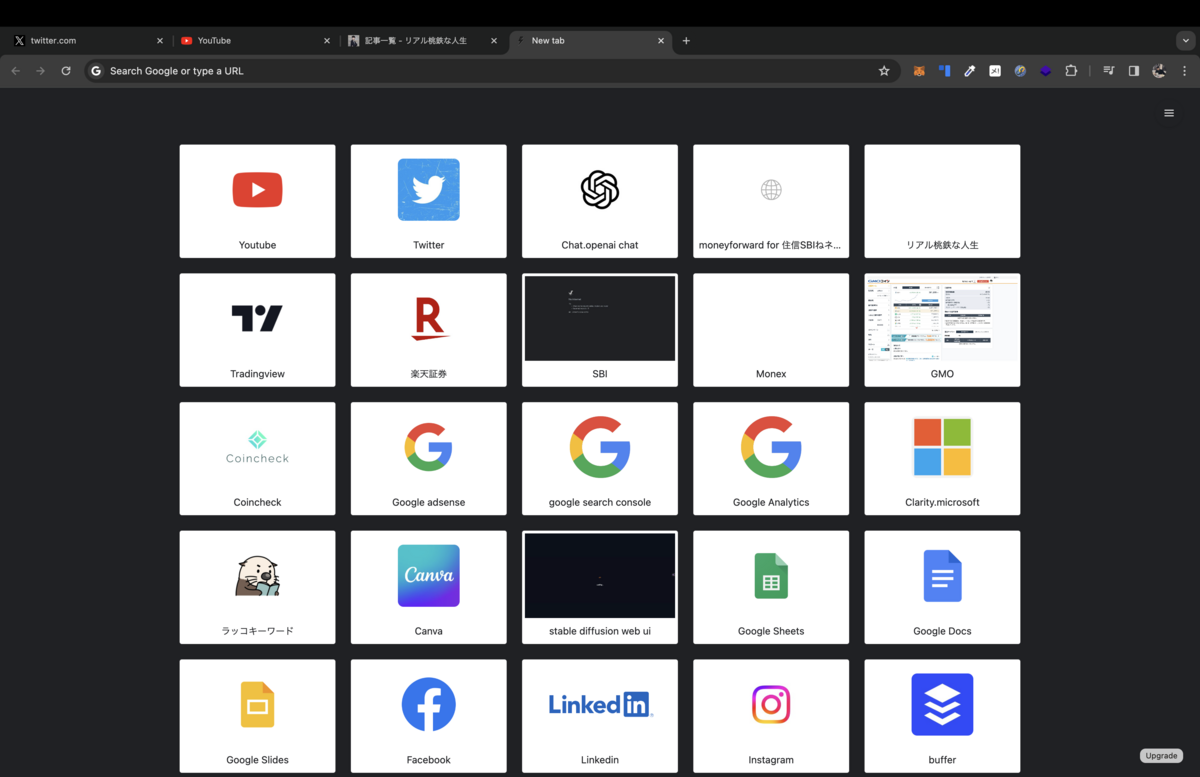Open the Google Sheets tile

pos(771,587)
